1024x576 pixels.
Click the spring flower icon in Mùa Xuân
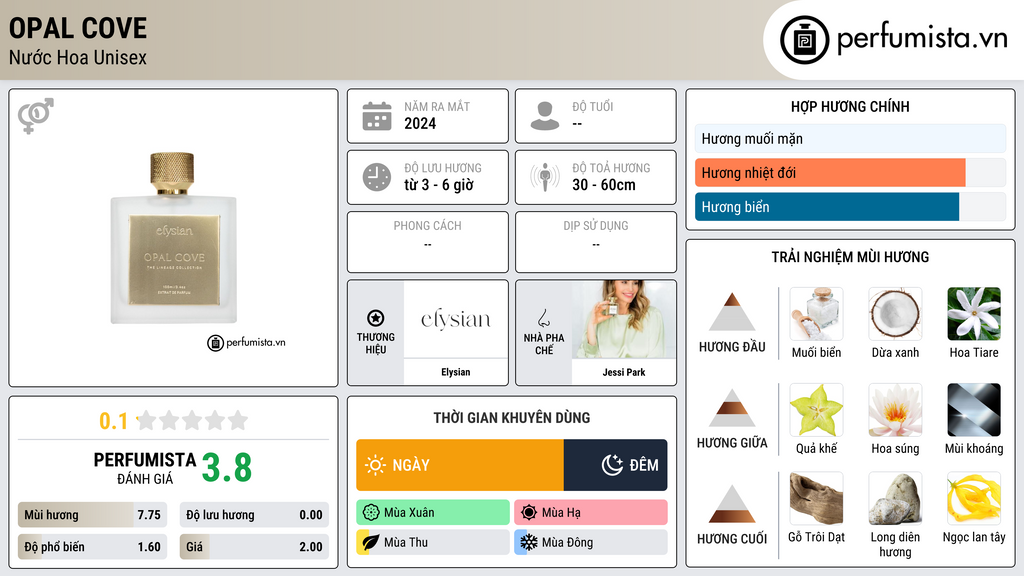click(x=371, y=513)
